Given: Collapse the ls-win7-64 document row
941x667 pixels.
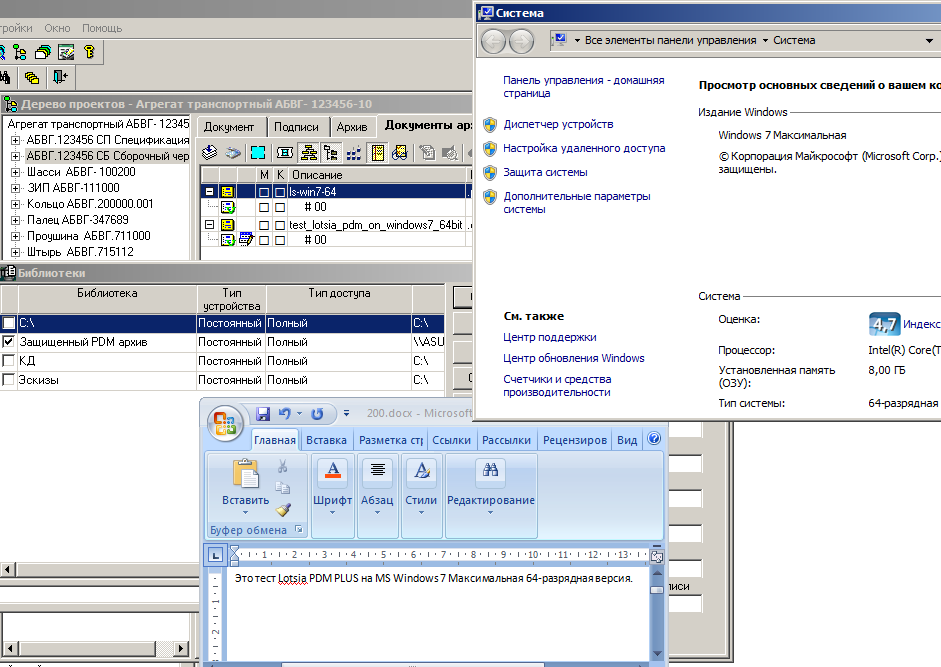Looking at the screenshot, I should point(209,192).
